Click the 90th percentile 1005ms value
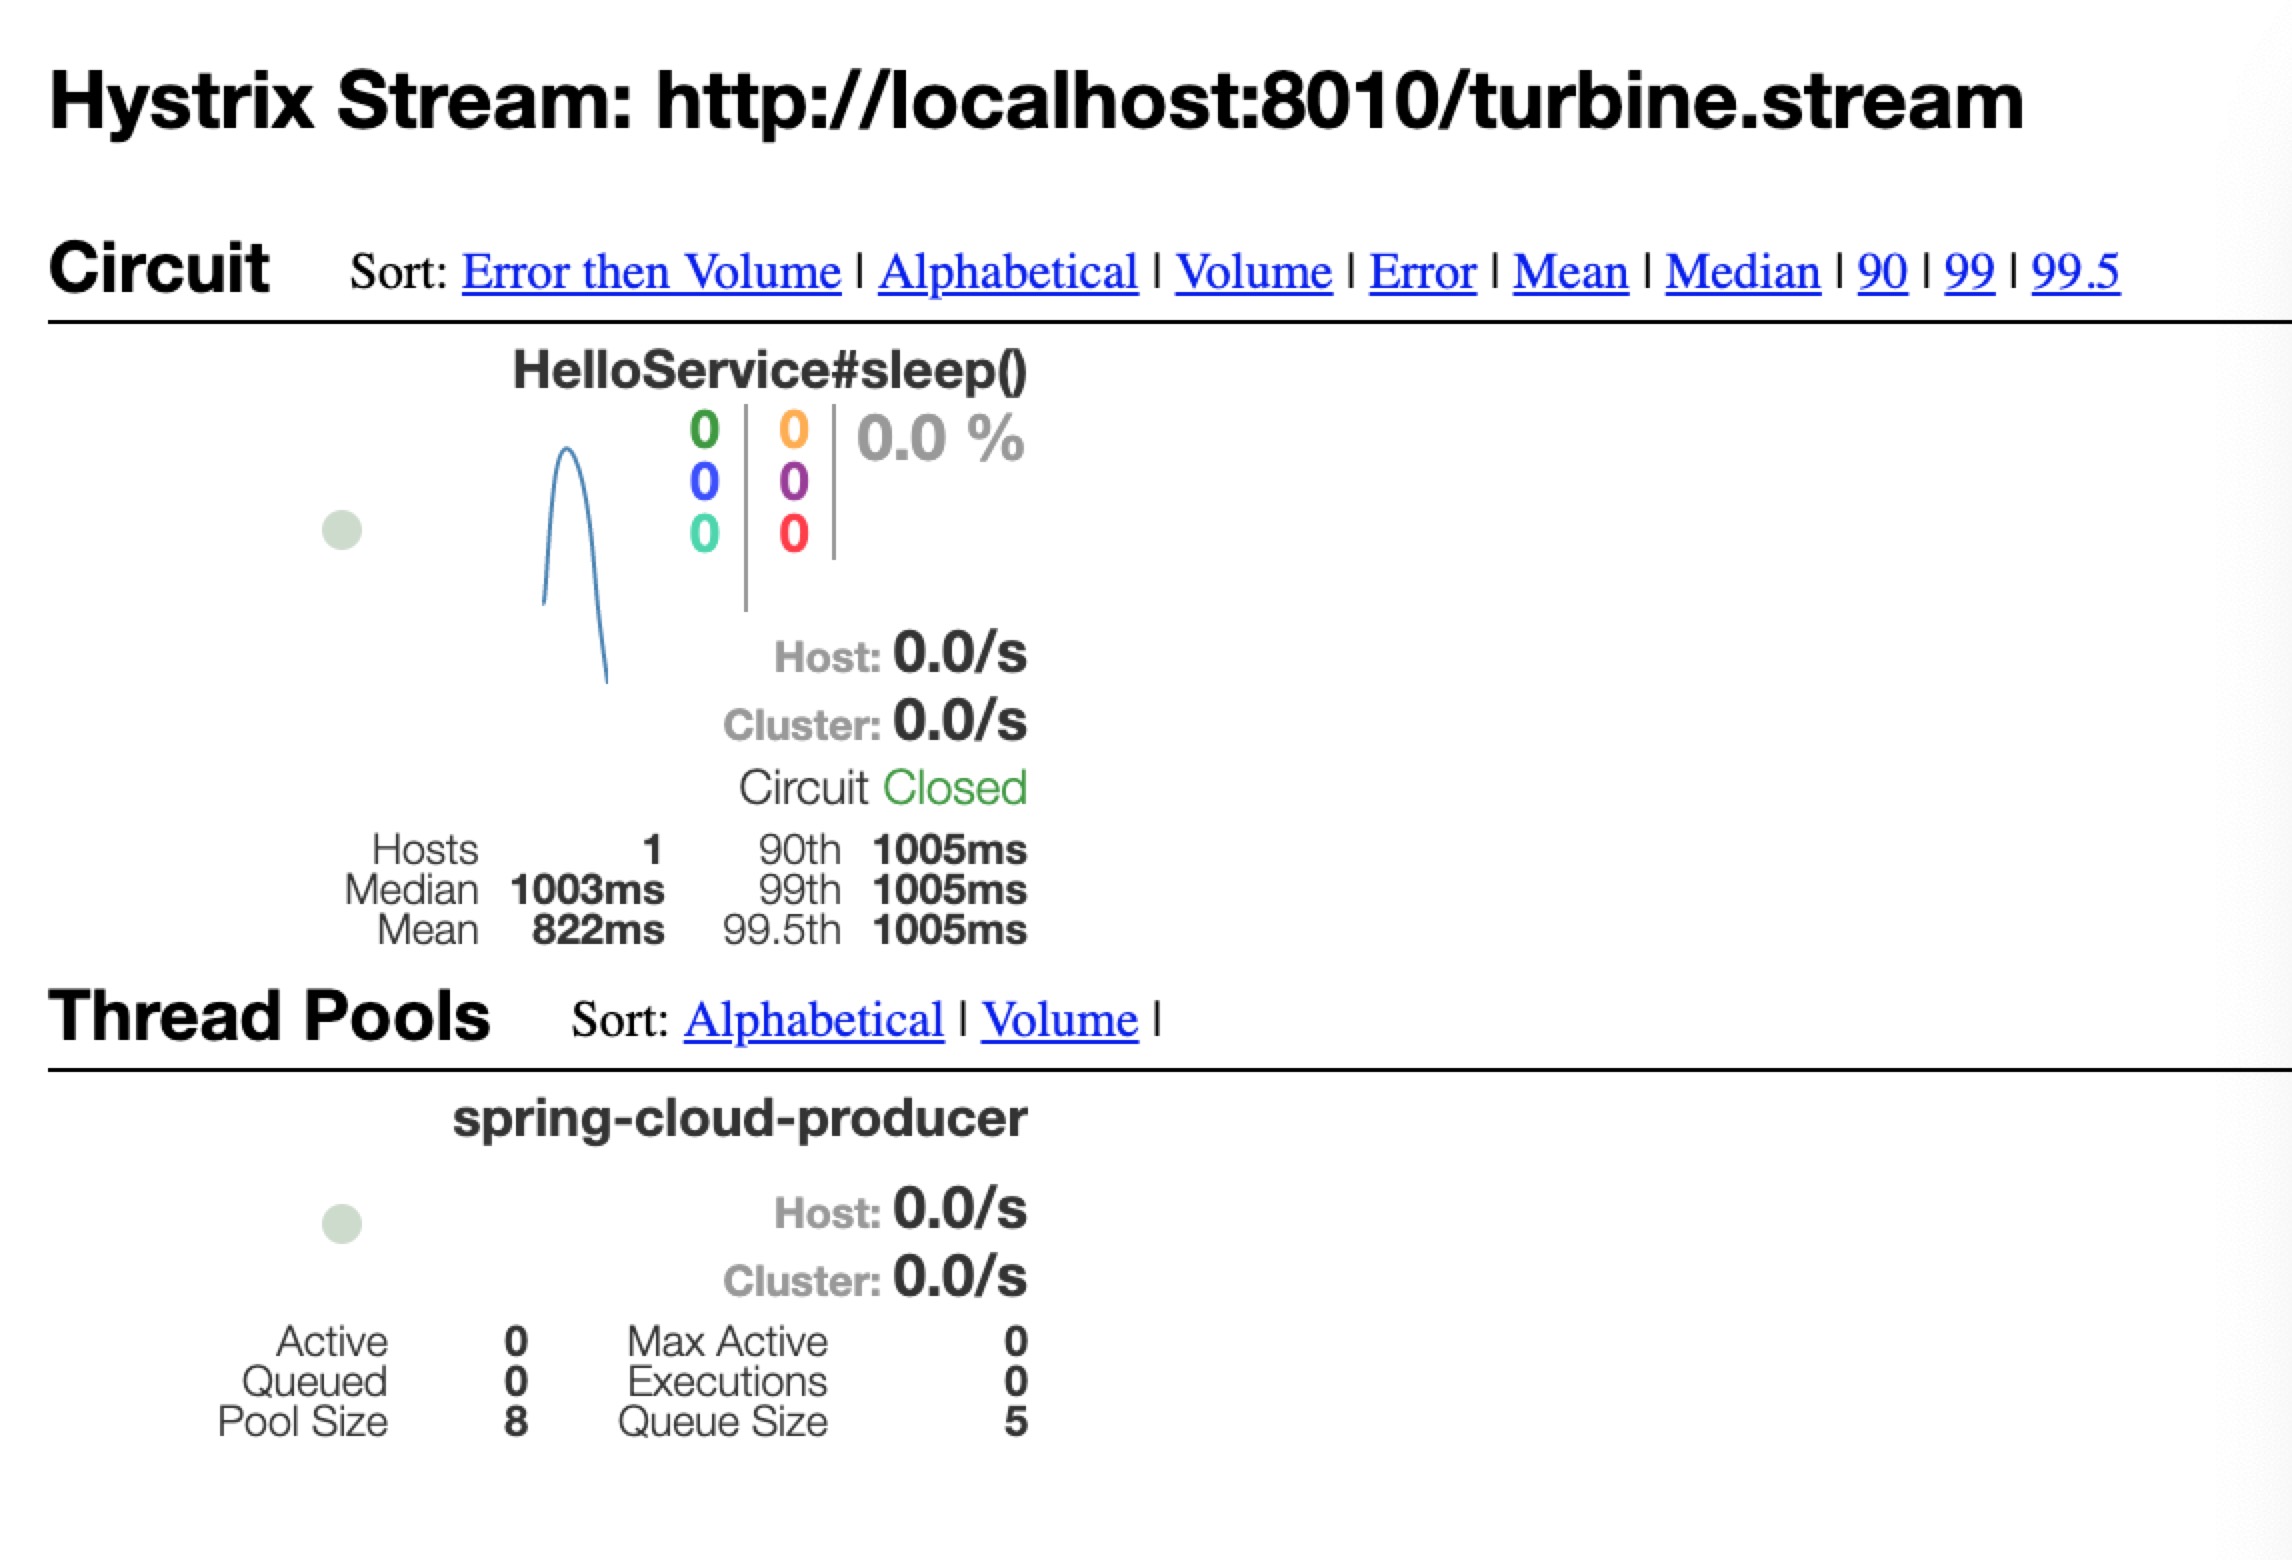 tap(949, 850)
